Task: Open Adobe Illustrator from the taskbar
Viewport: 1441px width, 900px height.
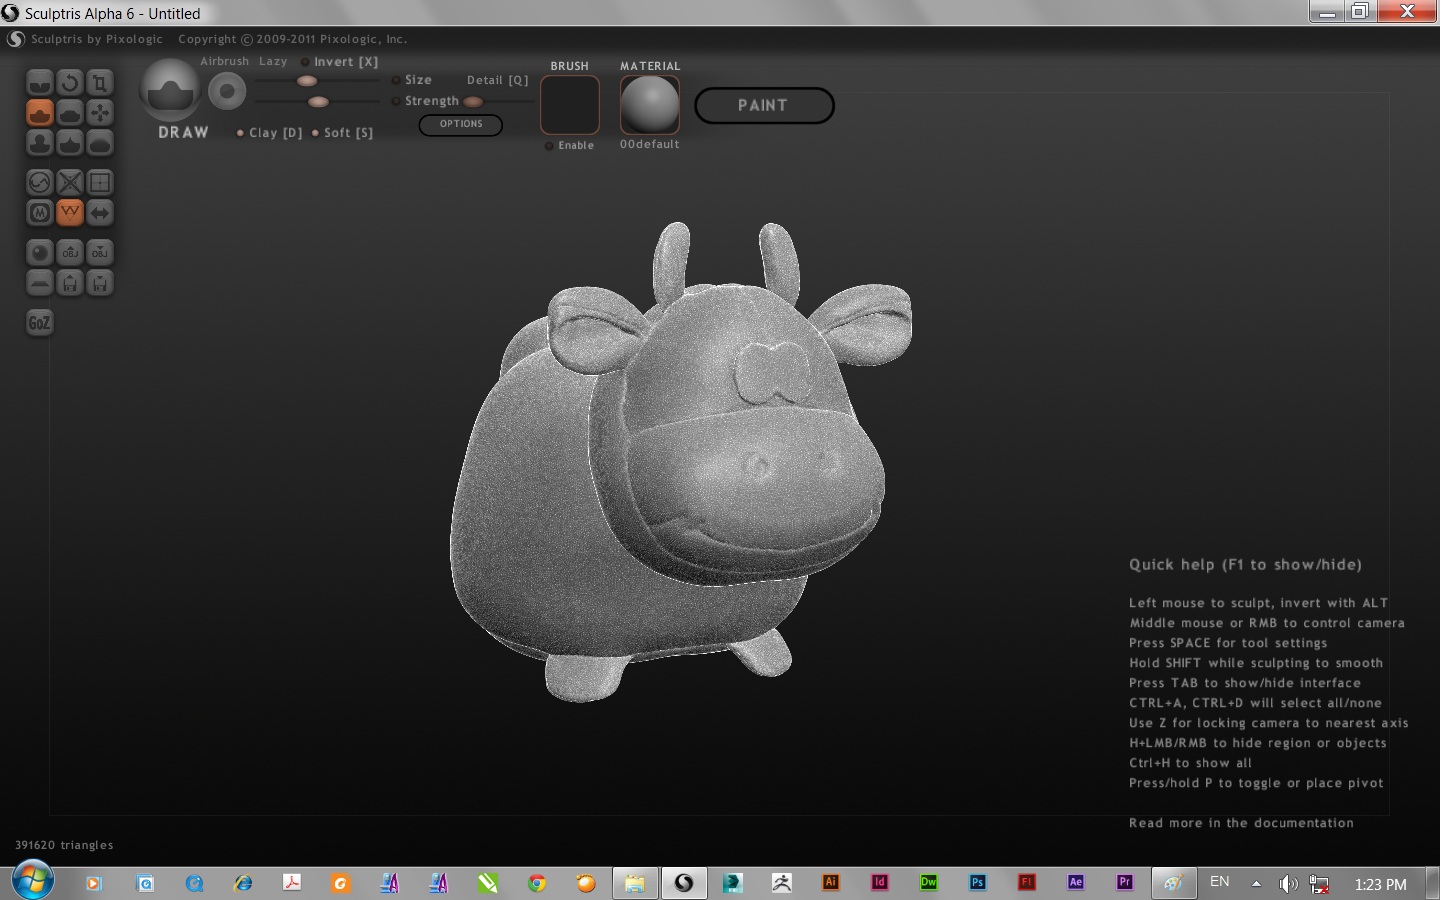Action: tap(831, 882)
